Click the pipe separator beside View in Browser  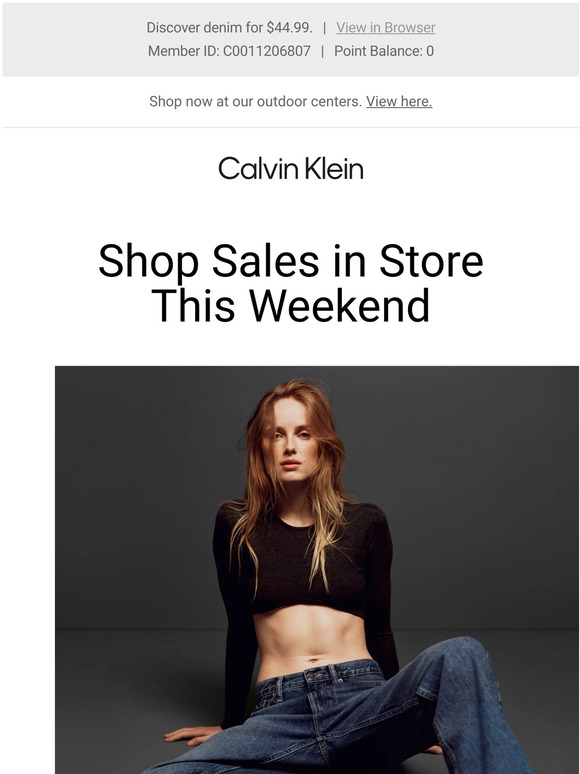tap(324, 28)
